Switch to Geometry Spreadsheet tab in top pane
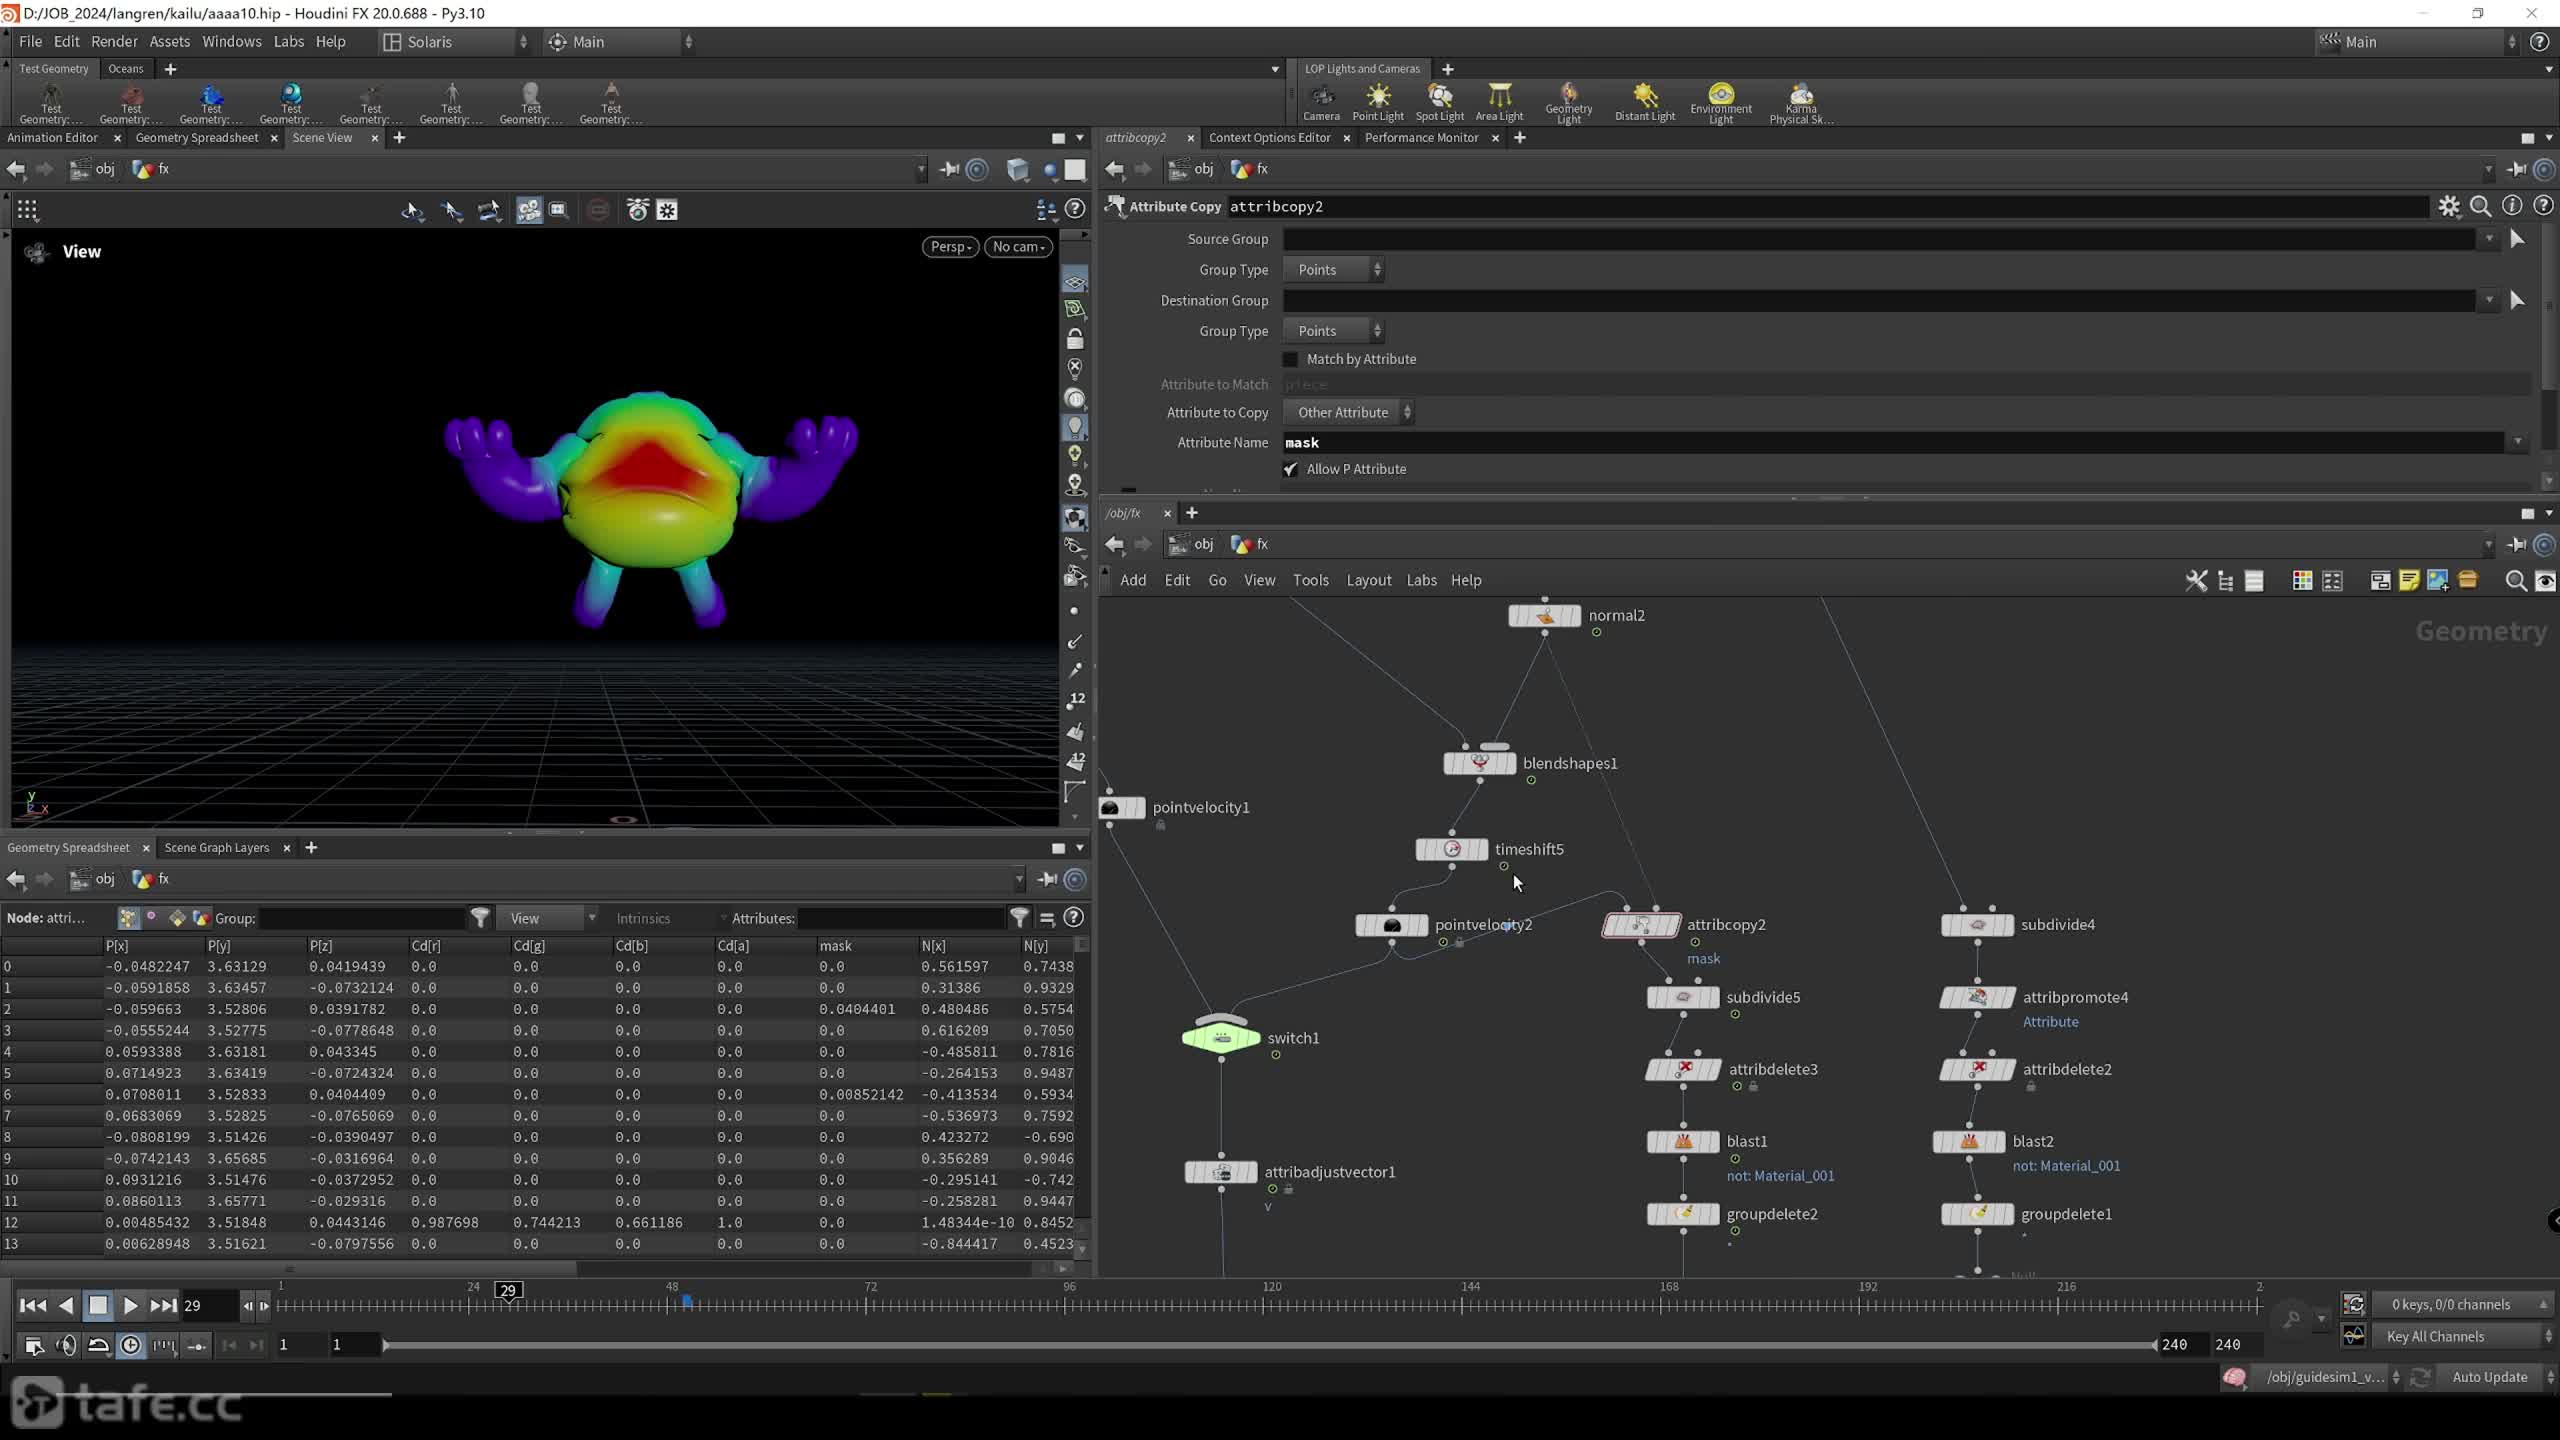Image resolution: width=2560 pixels, height=1440 pixels. pyautogui.click(x=197, y=138)
